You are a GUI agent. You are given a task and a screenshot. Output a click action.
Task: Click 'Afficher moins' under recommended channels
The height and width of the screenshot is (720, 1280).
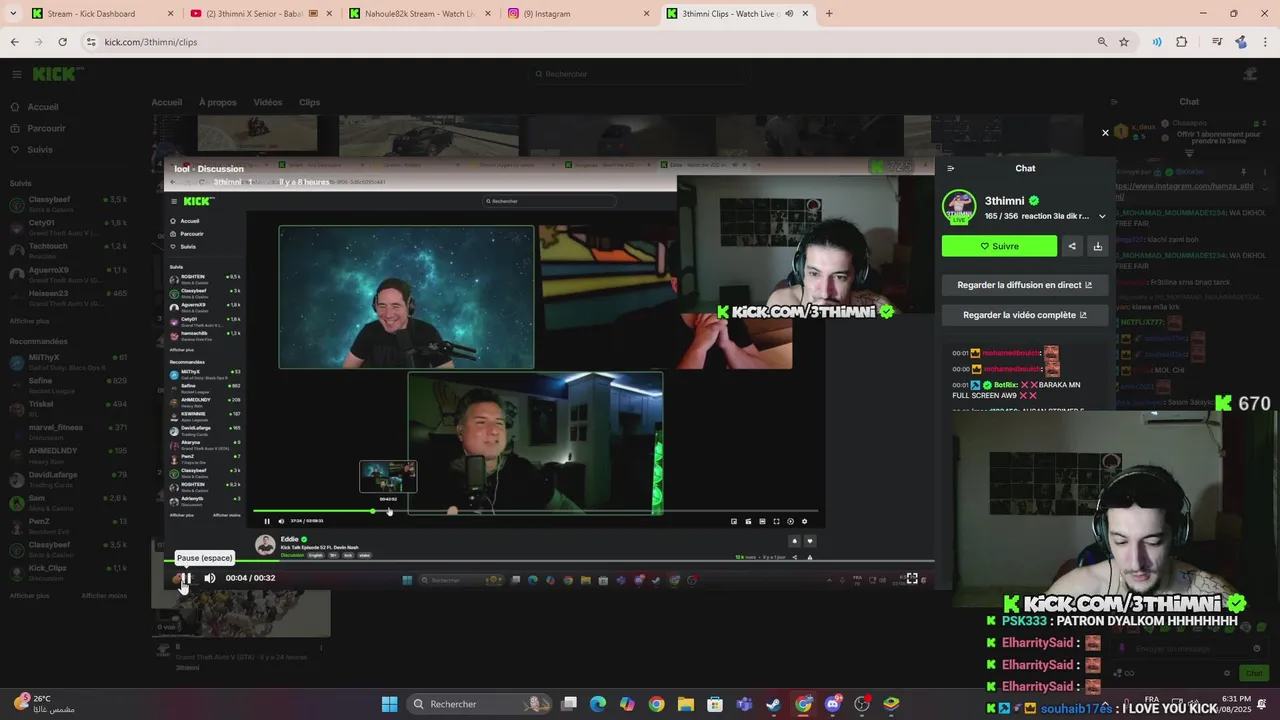104,596
